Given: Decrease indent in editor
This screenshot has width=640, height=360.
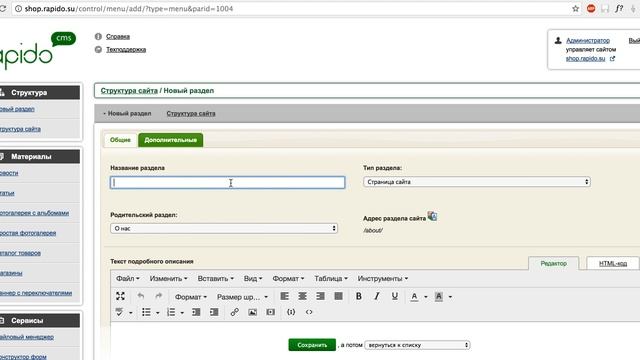Looking at the screenshot, I should click(x=196, y=312).
